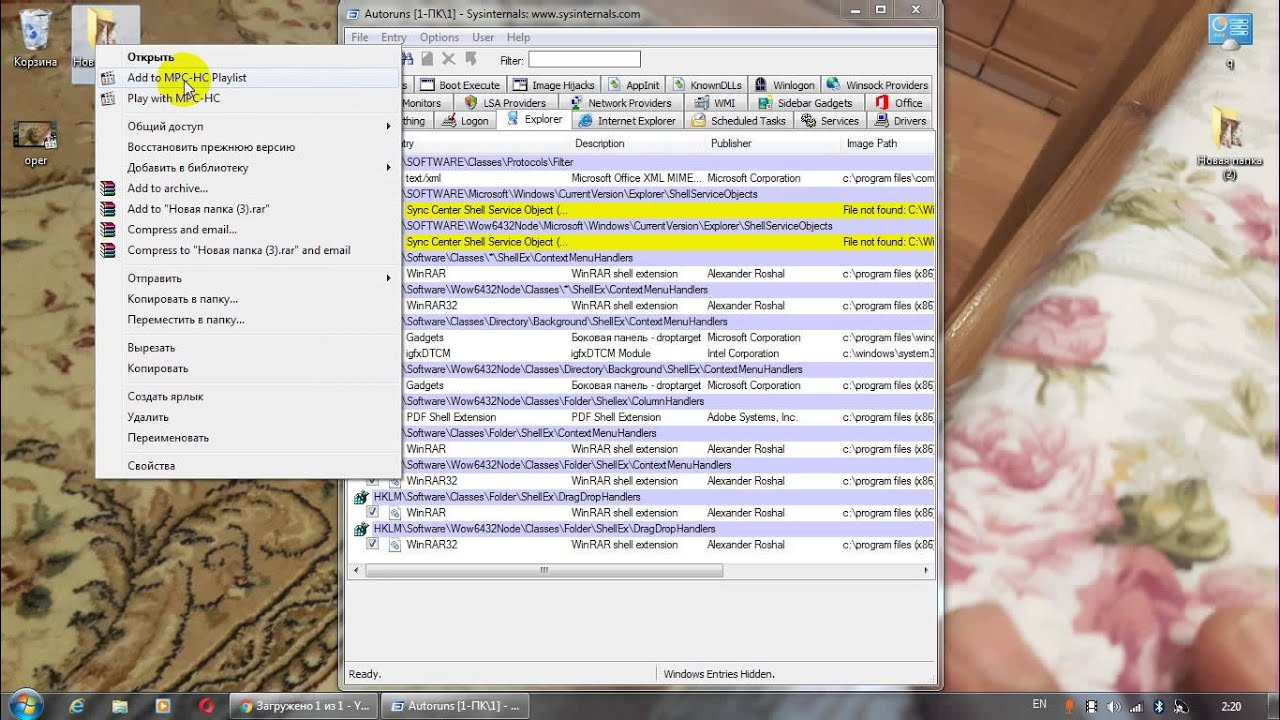Choose Add to archive... WinRAR entry
The width and height of the screenshot is (1280, 720).
pyautogui.click(x=248, y=188)
